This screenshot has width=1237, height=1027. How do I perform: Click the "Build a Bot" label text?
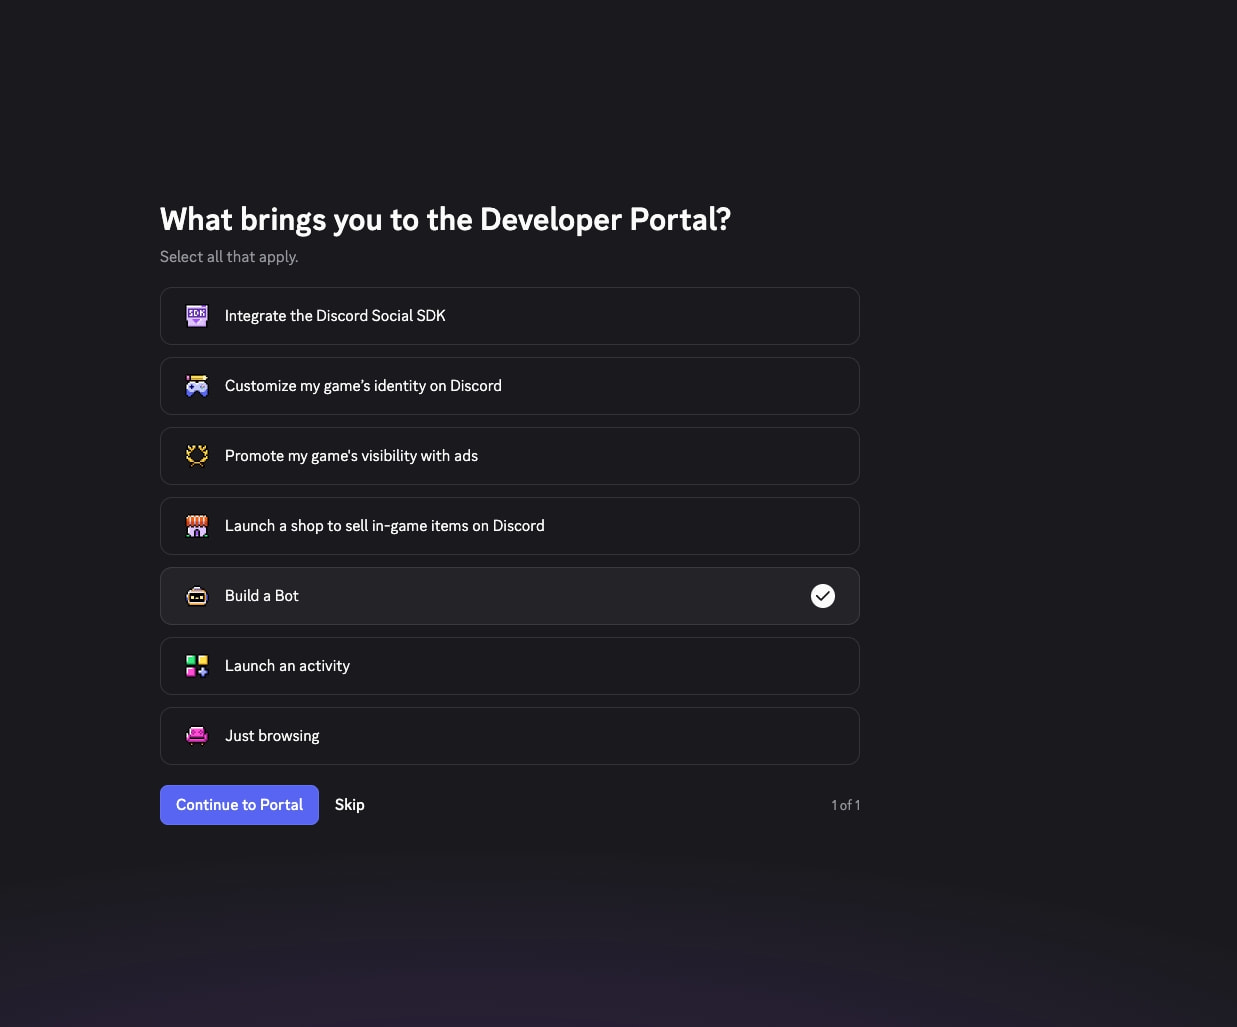pyautogui.click(x=262, y=596)
